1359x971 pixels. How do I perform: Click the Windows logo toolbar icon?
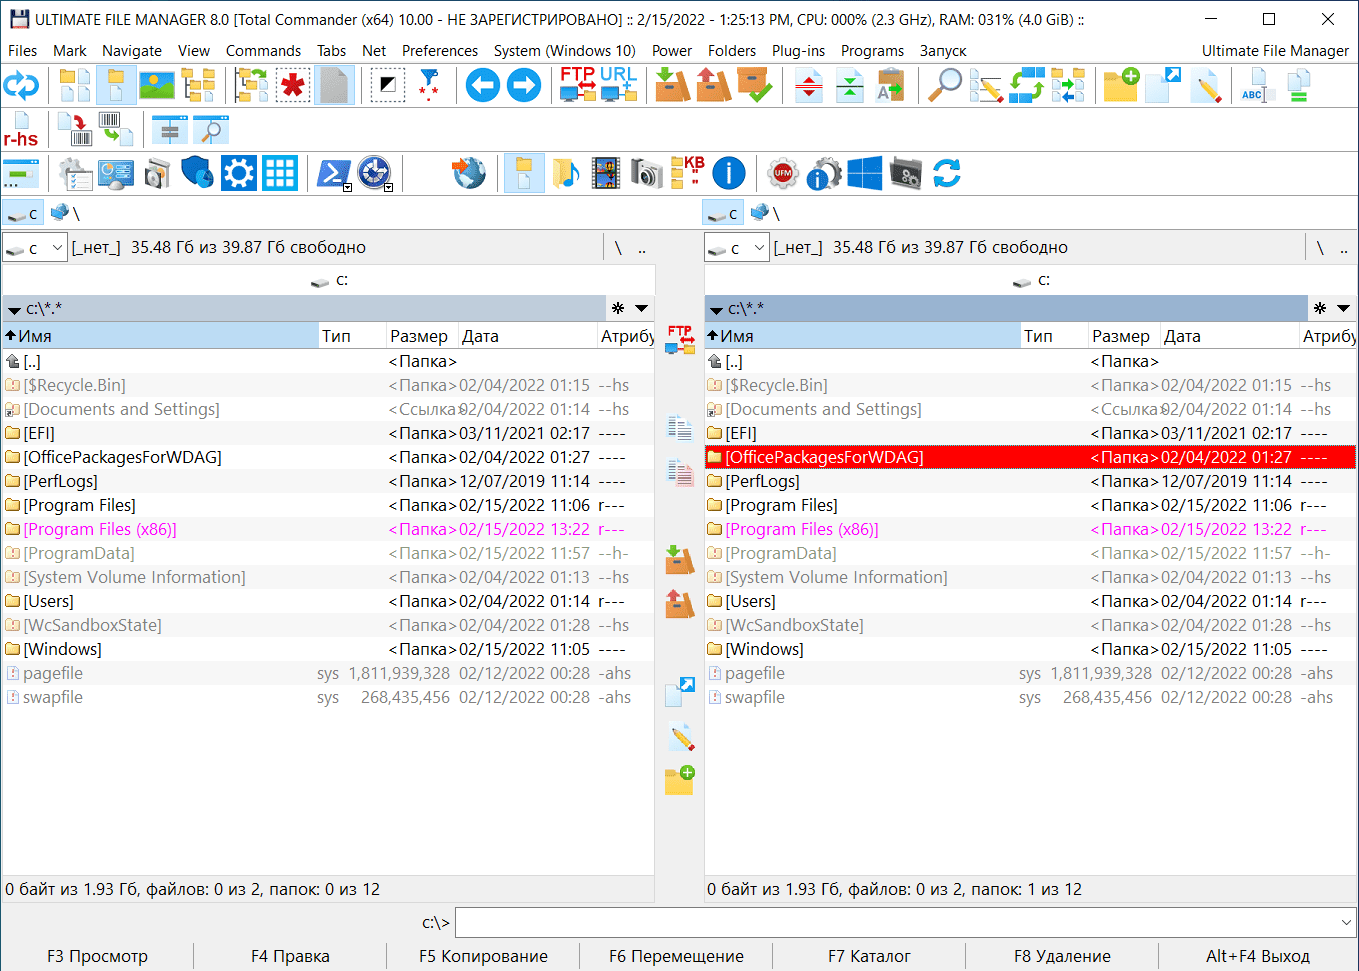tap(865, 173)
